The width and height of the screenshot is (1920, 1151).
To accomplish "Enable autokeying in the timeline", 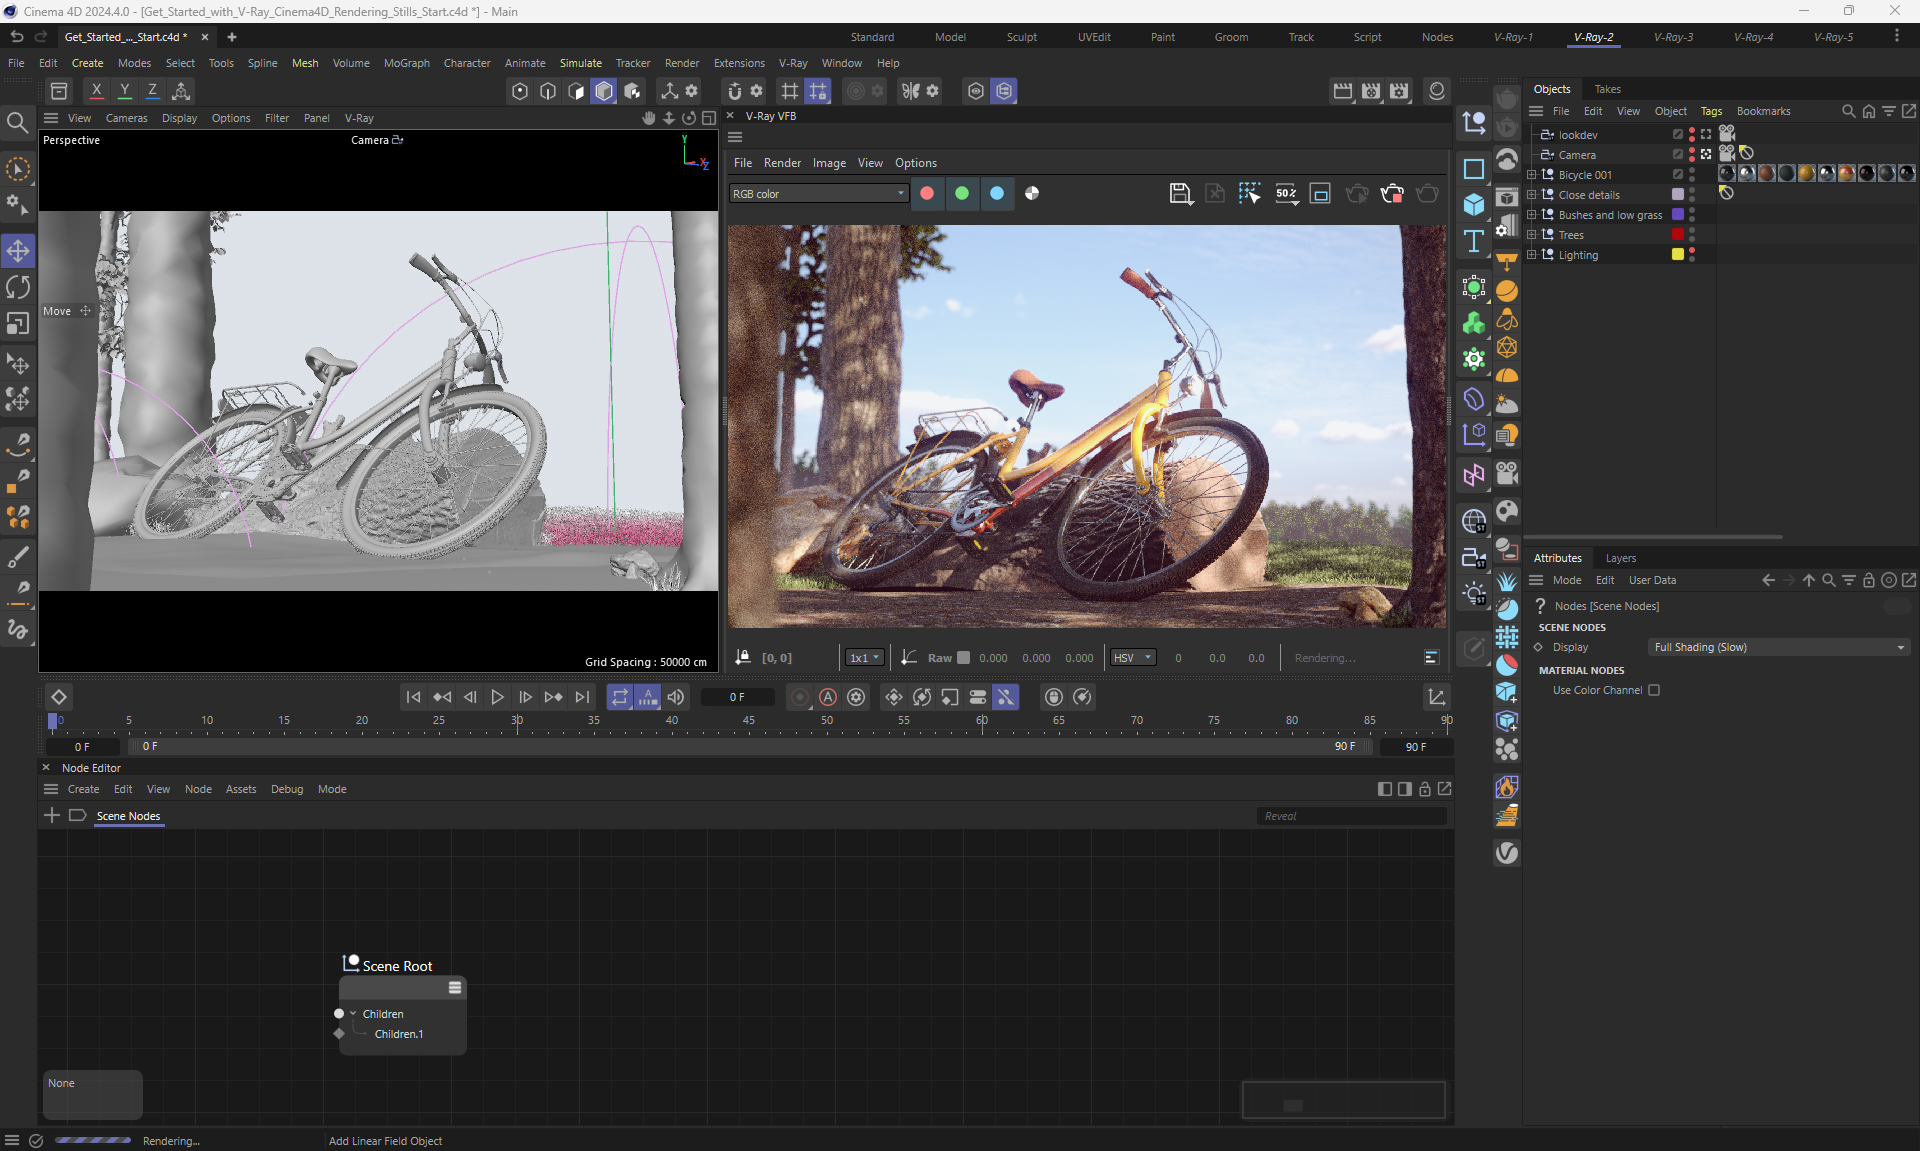I will (x=828, y=697).
